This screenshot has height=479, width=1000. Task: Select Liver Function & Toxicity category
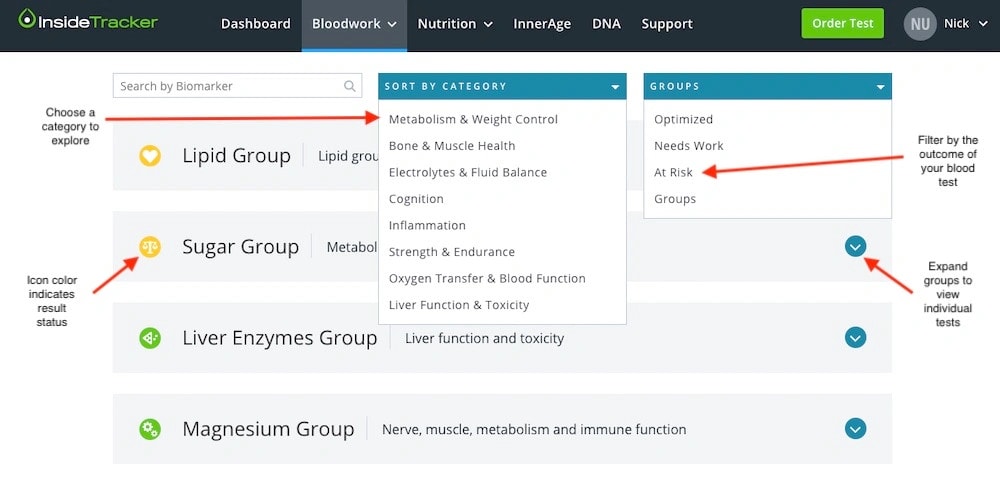coord(459,305)
